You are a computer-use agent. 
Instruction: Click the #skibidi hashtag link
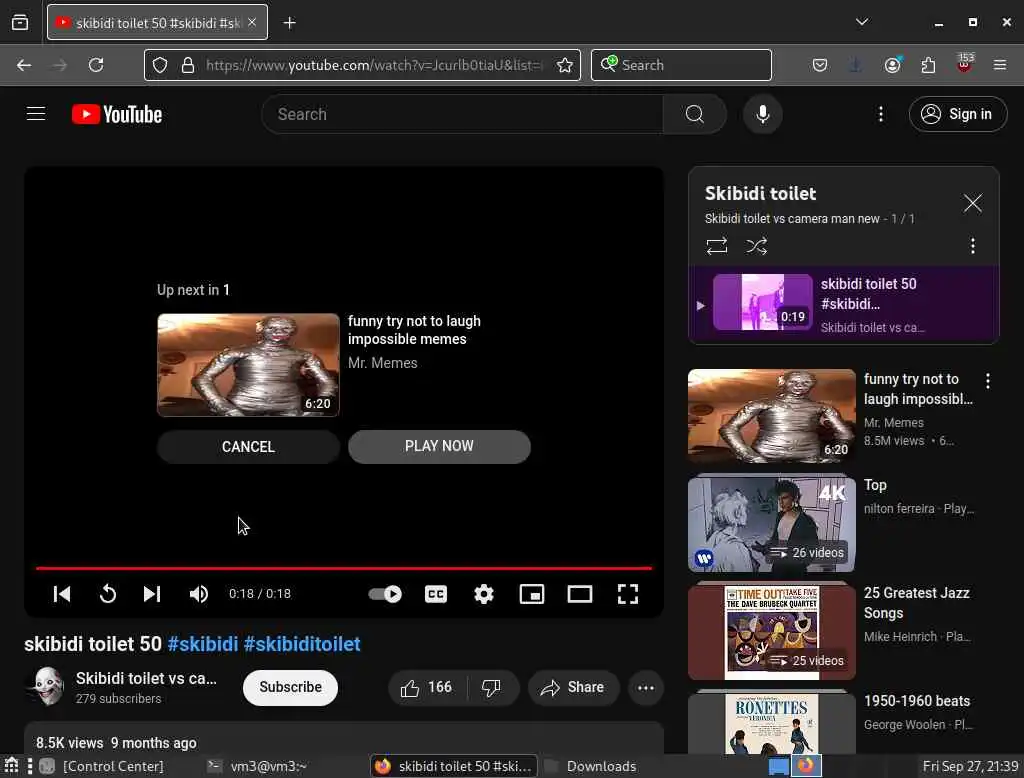pos(203,644)
